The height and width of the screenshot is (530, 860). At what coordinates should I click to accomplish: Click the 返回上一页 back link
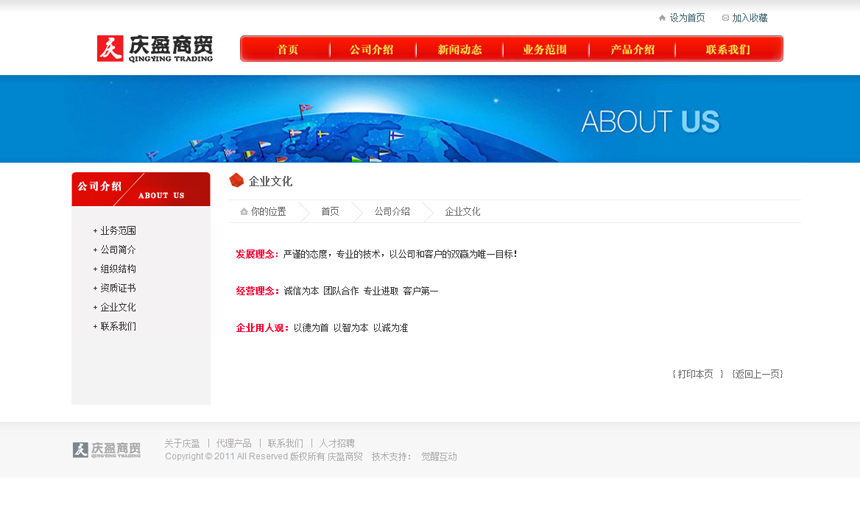click(757, 374)
